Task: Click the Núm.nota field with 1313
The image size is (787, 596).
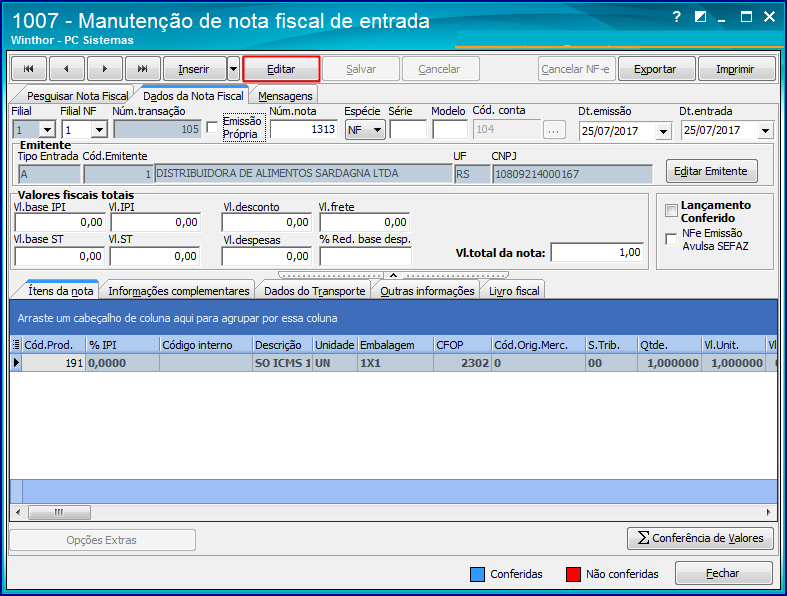Action: click(x=304, y=129)
